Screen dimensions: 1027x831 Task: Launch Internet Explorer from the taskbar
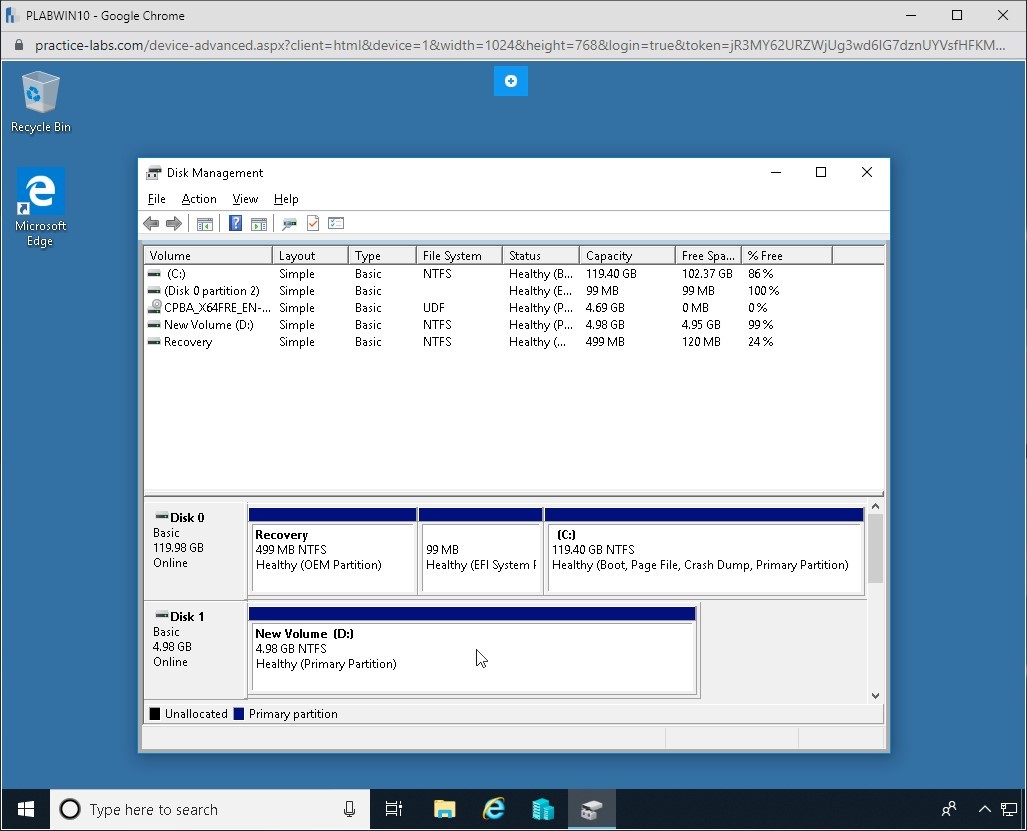494,809
